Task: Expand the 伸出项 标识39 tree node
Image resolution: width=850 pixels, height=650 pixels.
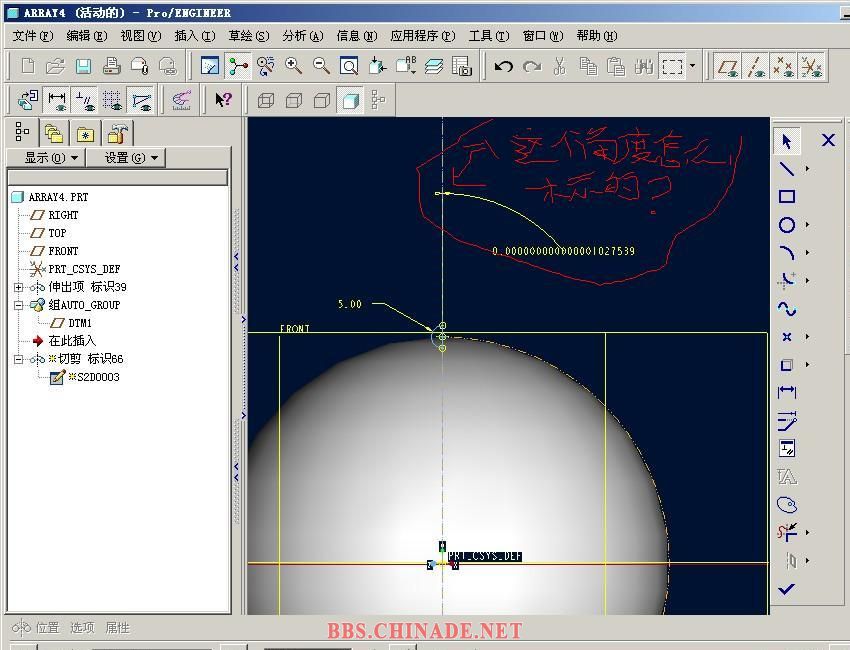Action: [x=18, y=287]
